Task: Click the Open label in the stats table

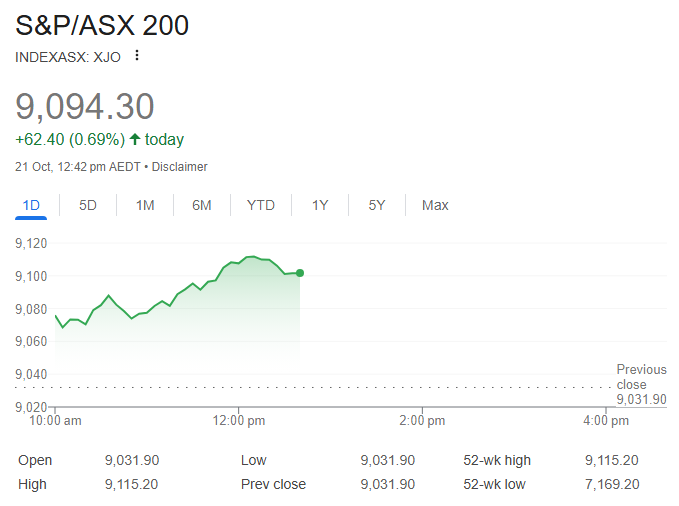Action: (x=35, y=460)
